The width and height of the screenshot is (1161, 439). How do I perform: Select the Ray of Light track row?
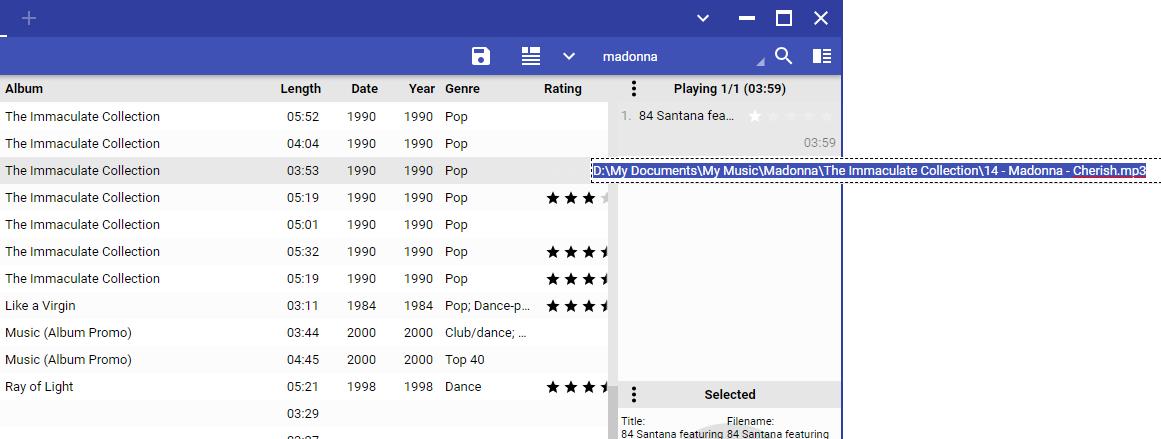39,387
